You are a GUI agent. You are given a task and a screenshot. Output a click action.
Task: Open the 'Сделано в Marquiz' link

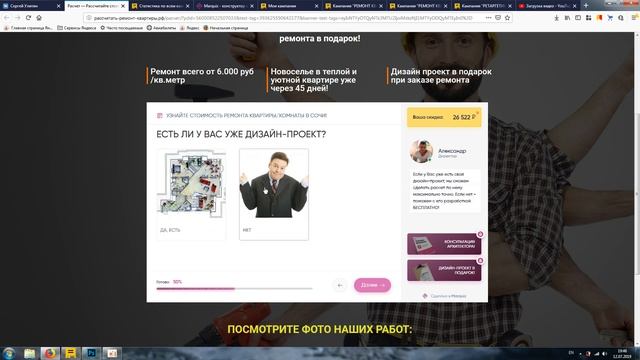[444, 296]
